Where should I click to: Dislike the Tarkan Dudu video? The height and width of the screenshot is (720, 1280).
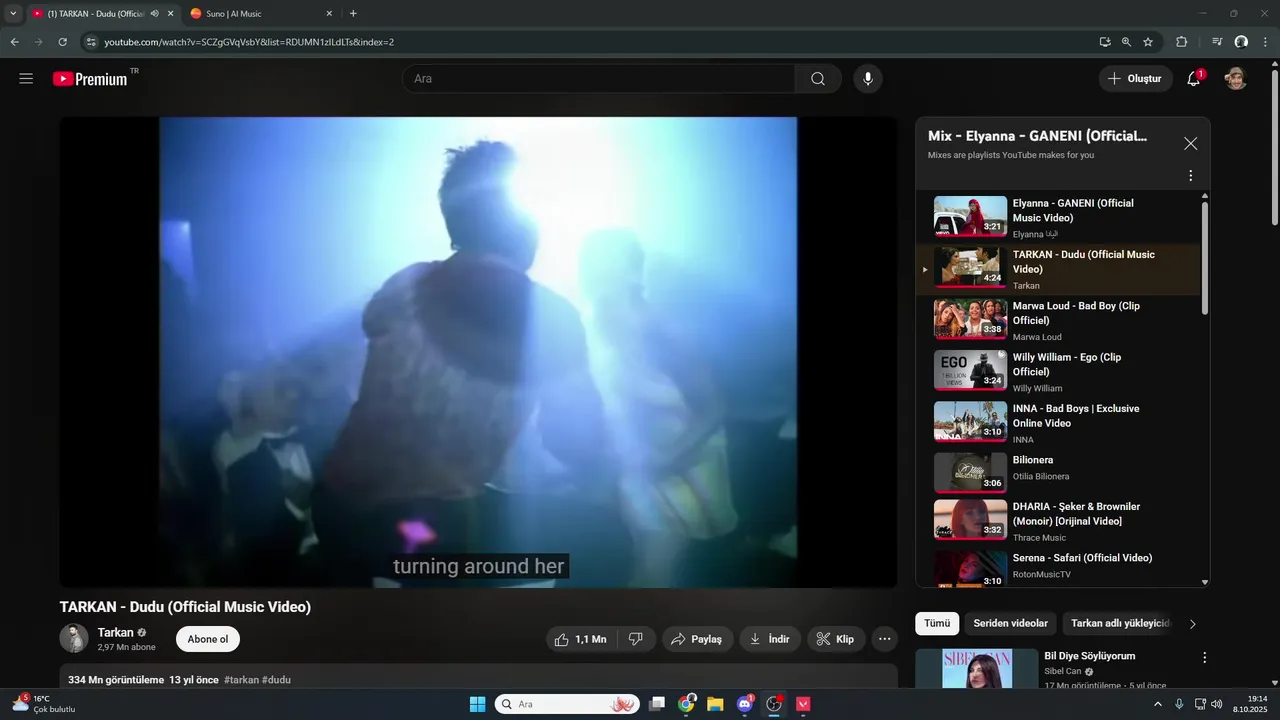pyautogui.click(x=636, y=639)
